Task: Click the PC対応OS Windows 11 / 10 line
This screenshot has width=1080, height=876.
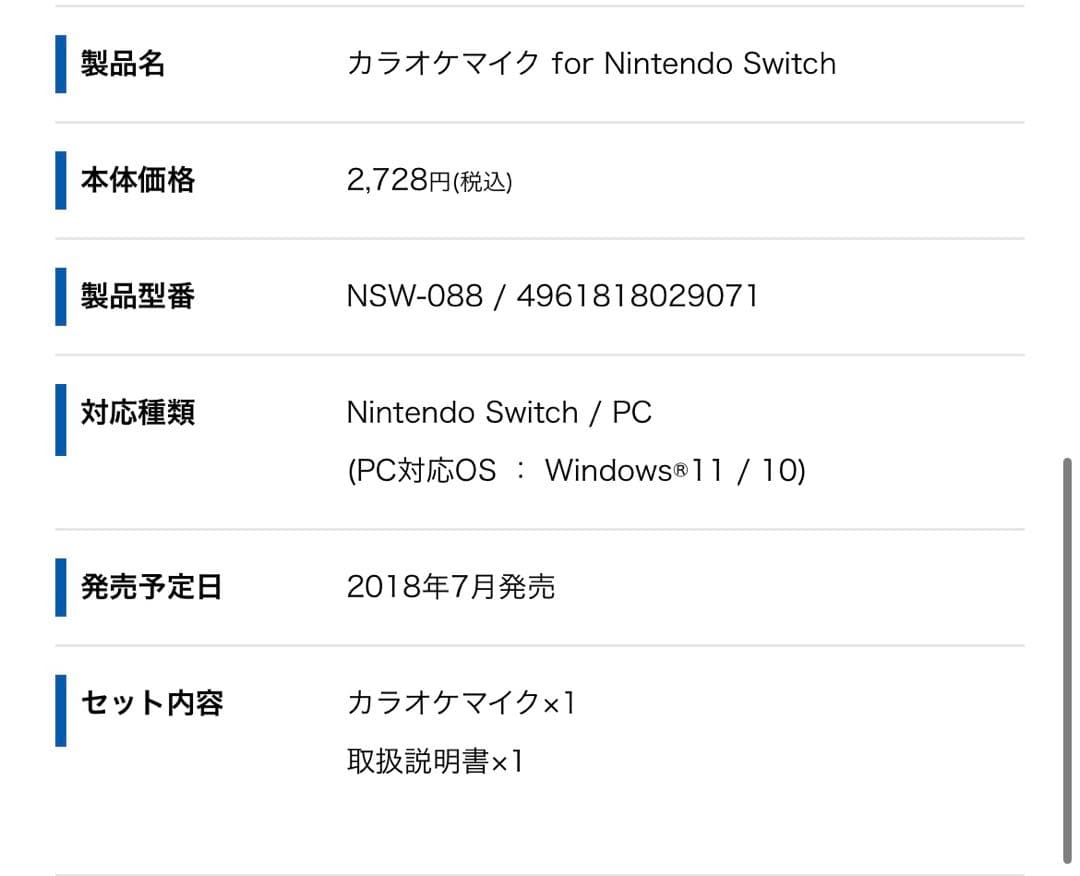Action: point(576,471)
